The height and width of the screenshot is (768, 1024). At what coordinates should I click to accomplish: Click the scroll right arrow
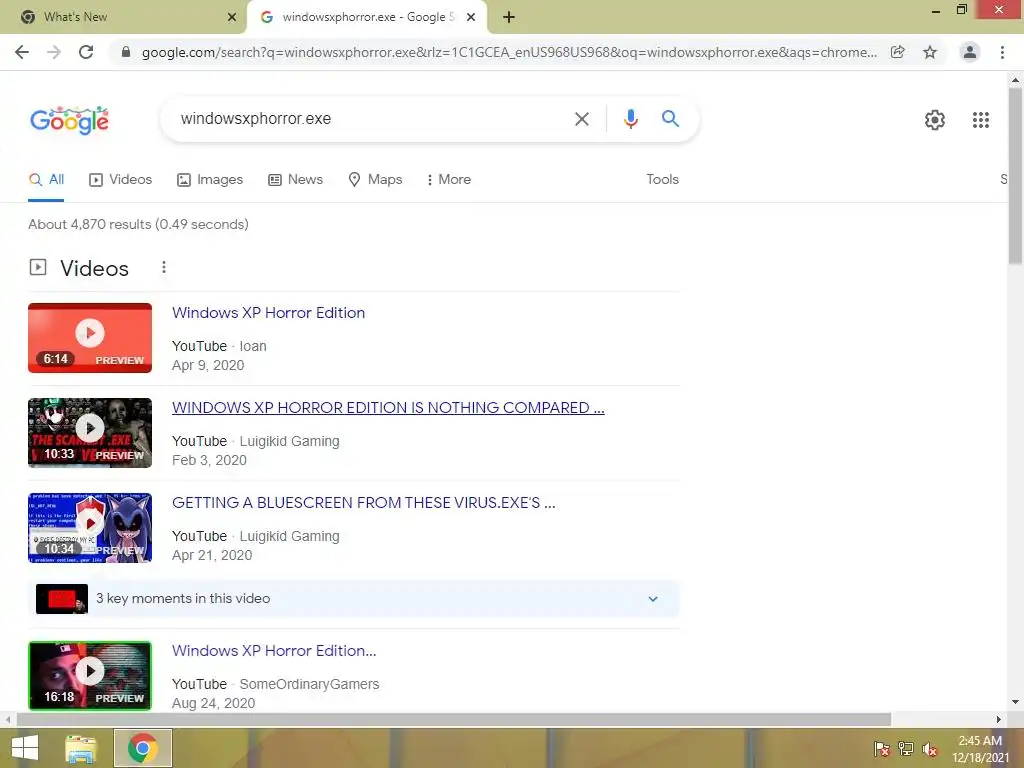pos(999,720)
